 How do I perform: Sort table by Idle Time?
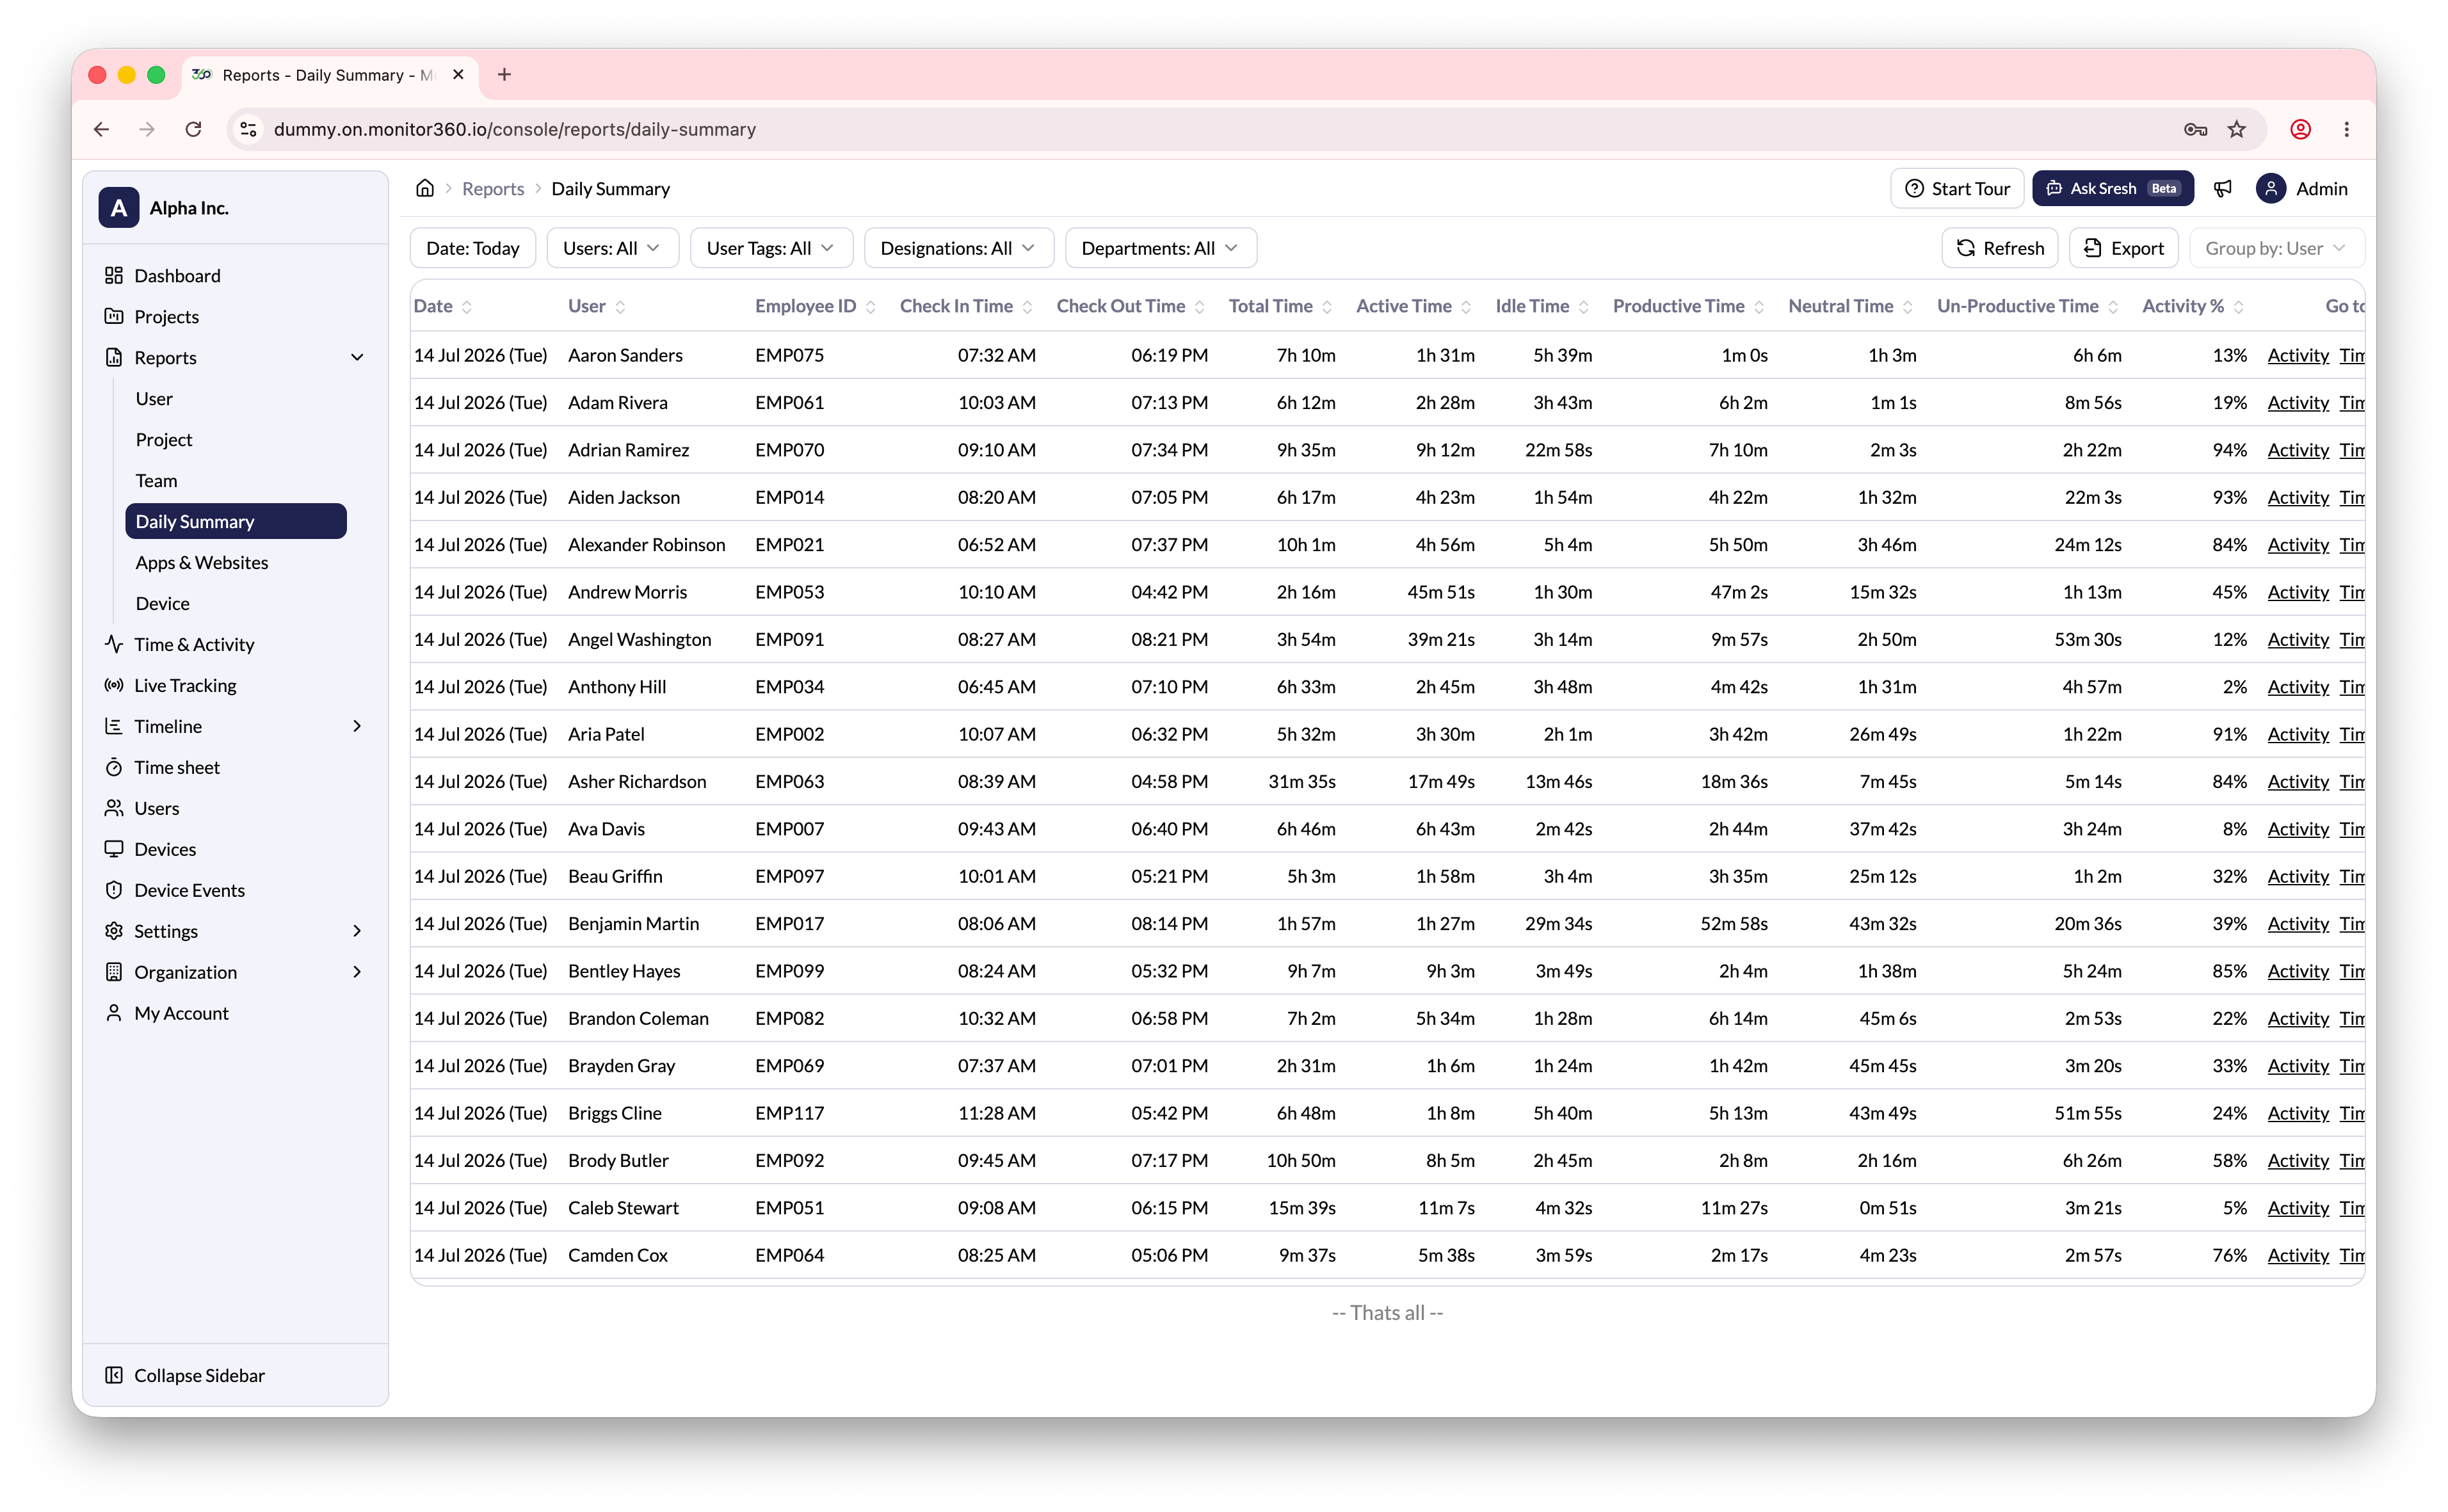pyautogui.click(x=1584, y=307)
